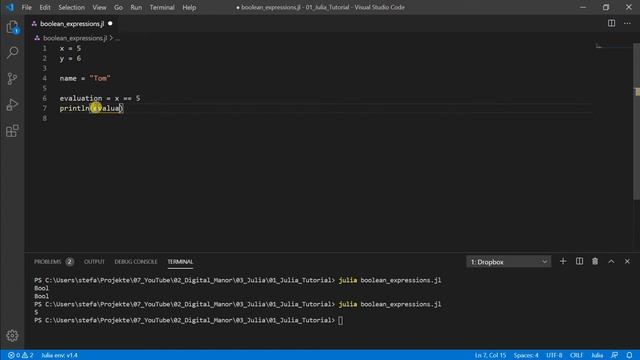Open the View menu
Image resolution: width=640 pixels, height=360 pixels.
(99, 7)
